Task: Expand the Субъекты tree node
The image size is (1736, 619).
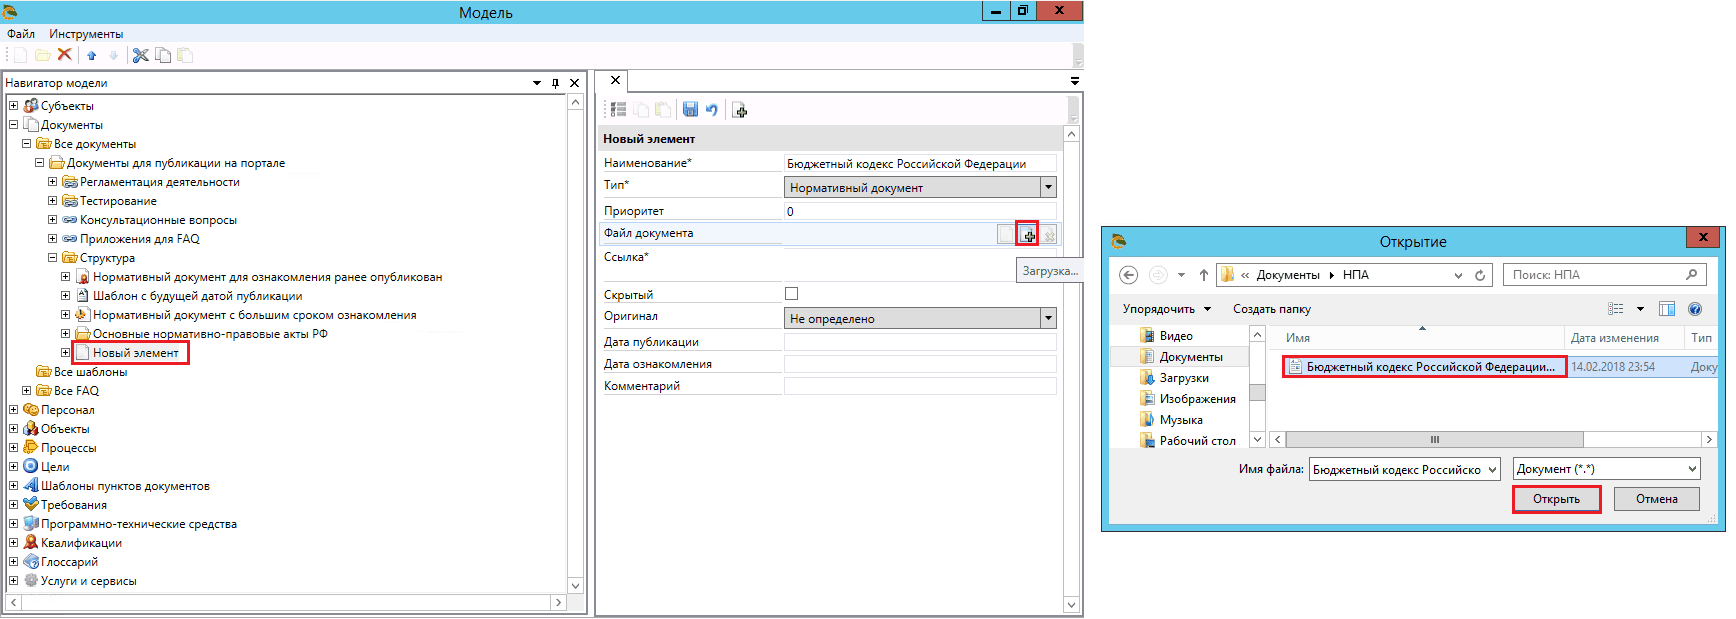Action: [14, 106]
